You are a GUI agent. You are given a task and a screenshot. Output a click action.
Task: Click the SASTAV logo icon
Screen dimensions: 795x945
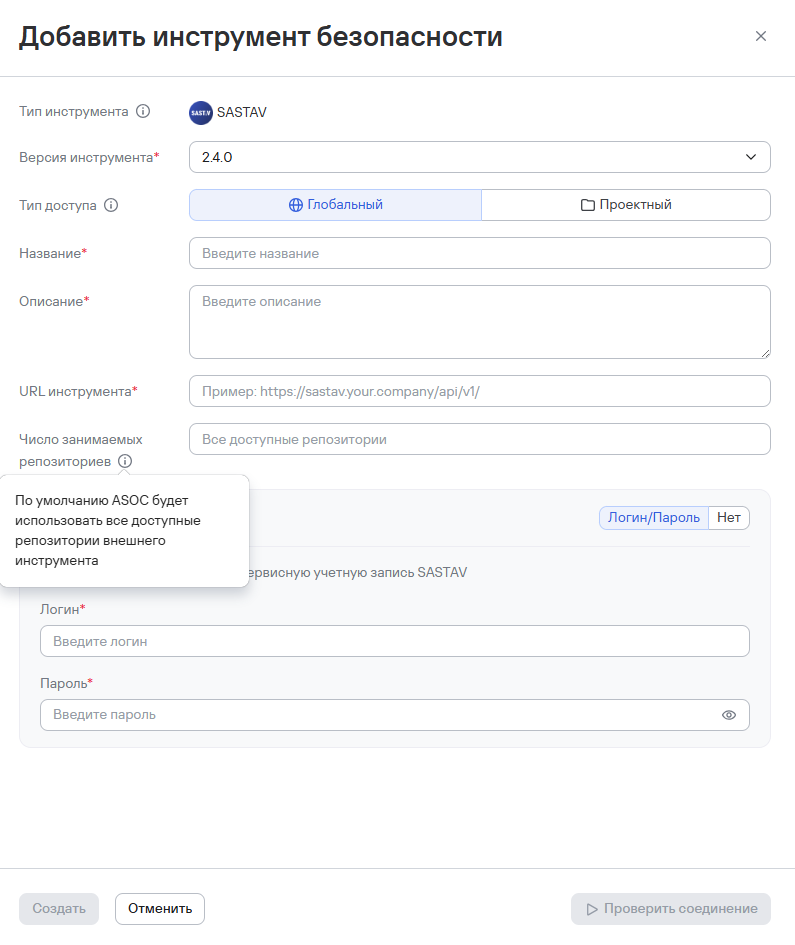(200, 112)
